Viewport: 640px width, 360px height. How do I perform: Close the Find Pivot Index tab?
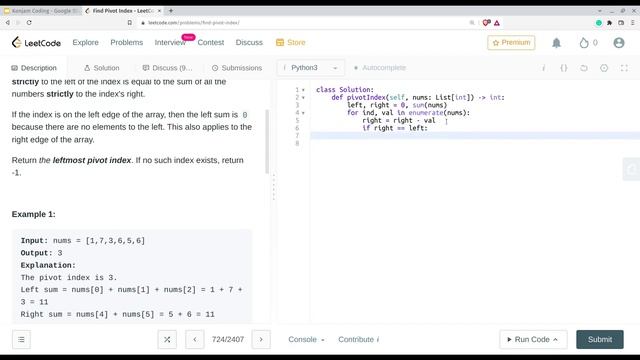coord(159,11)
